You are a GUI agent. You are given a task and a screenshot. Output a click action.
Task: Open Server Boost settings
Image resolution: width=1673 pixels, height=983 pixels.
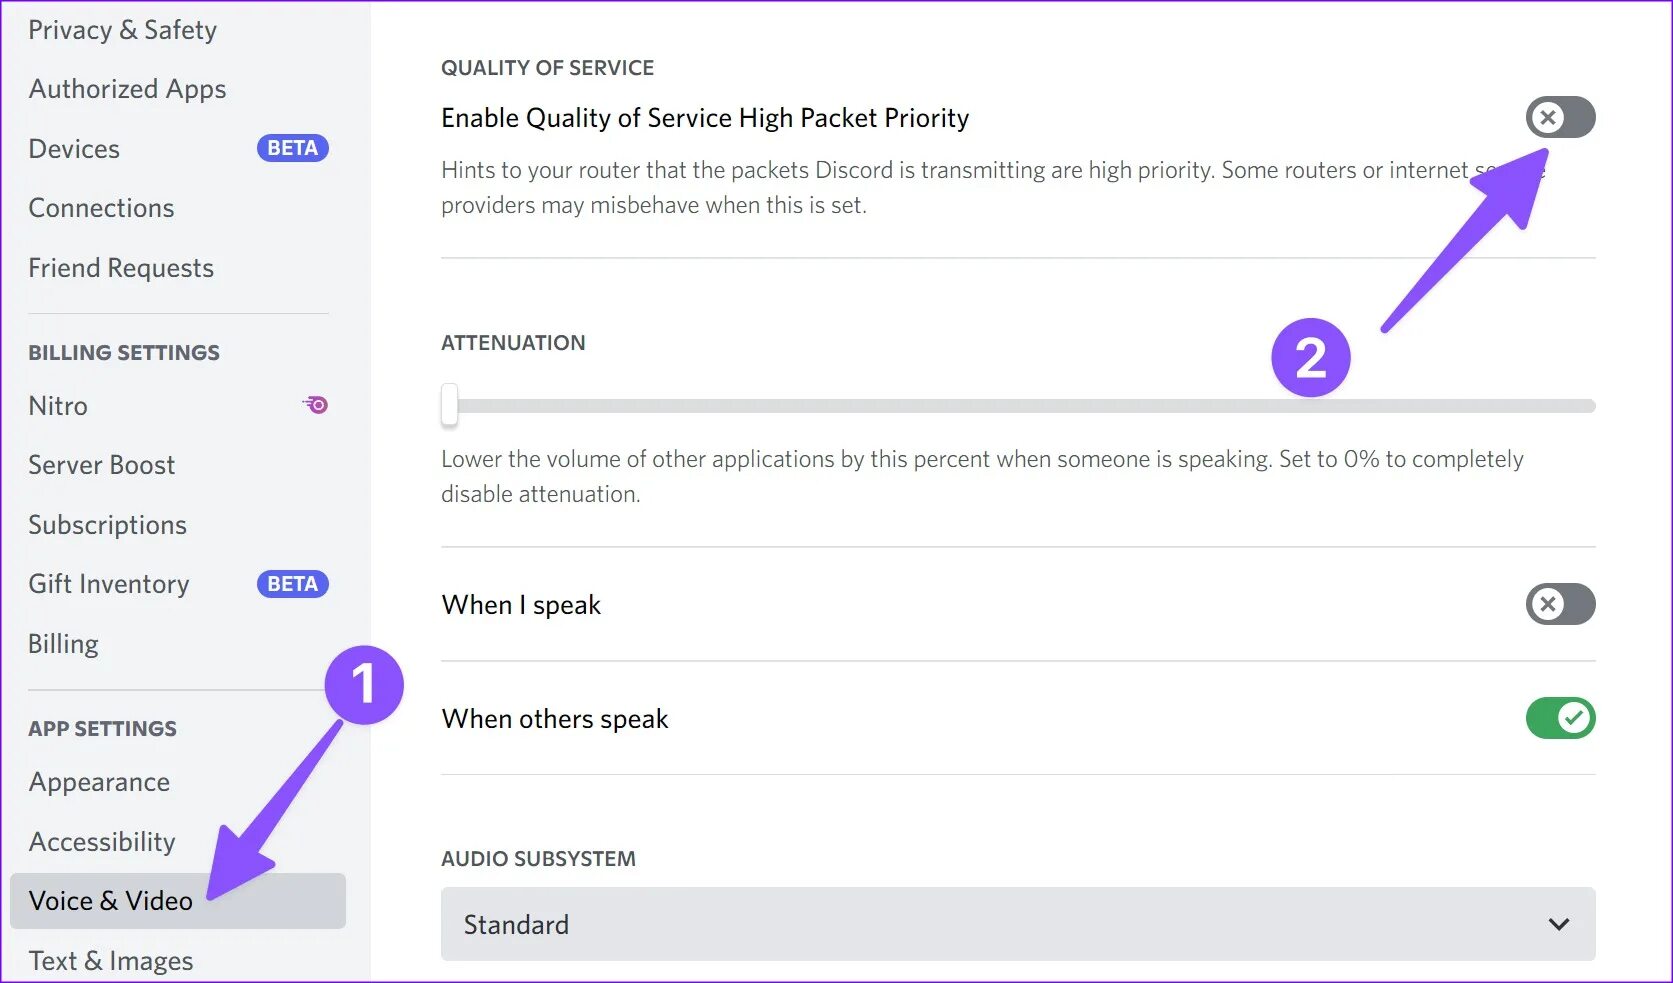pyautogui.click(x=101, y=465)
